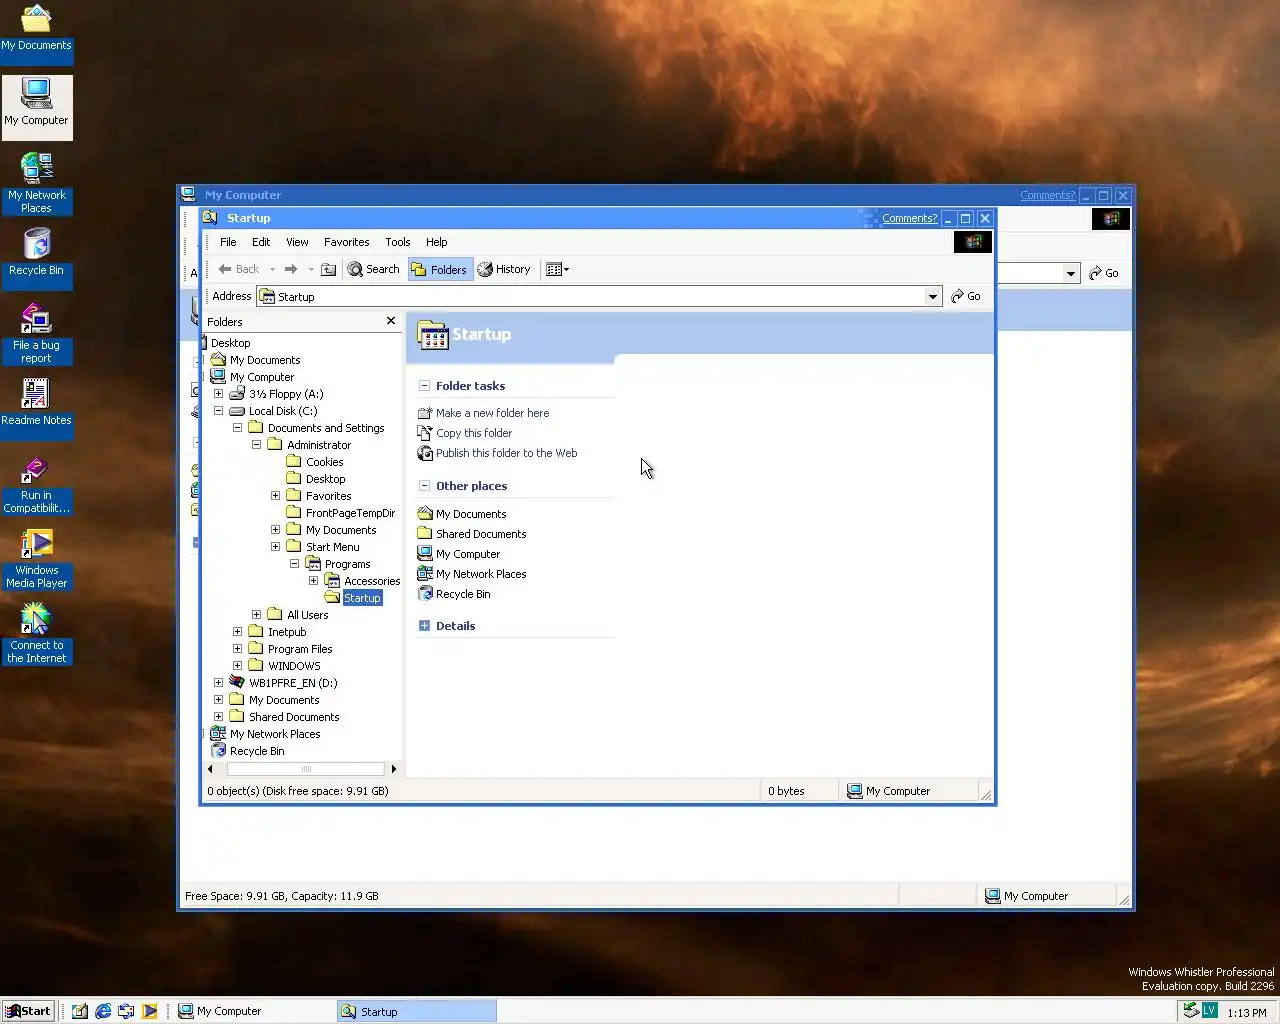Image resolution: width=1280 pixels, height=1024 pixels.
Task: Open Connect to the Internet icon
Action: coord(36,634)
